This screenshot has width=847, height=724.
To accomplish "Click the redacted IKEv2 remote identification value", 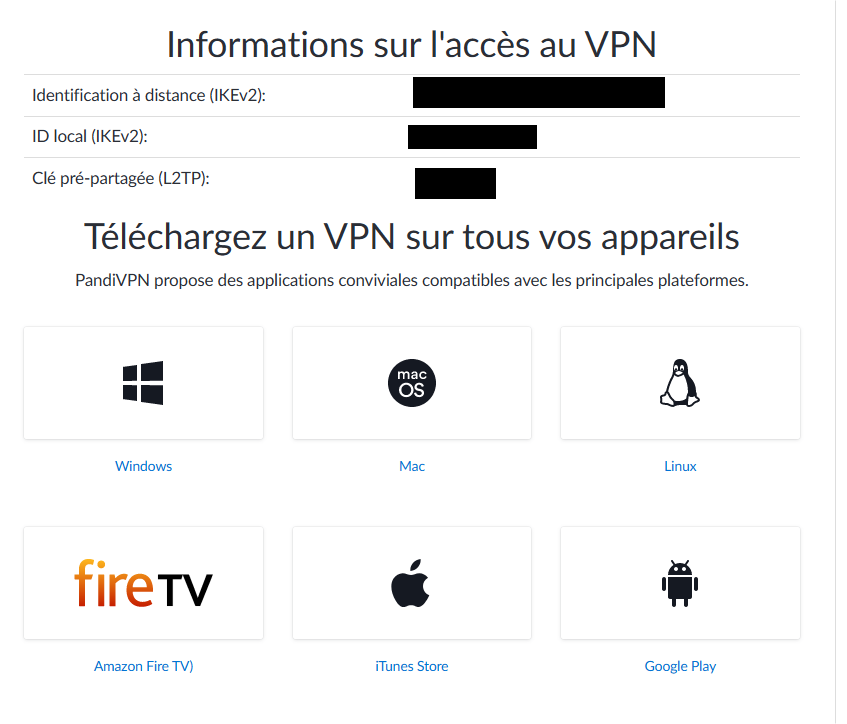I will [538, 92].
